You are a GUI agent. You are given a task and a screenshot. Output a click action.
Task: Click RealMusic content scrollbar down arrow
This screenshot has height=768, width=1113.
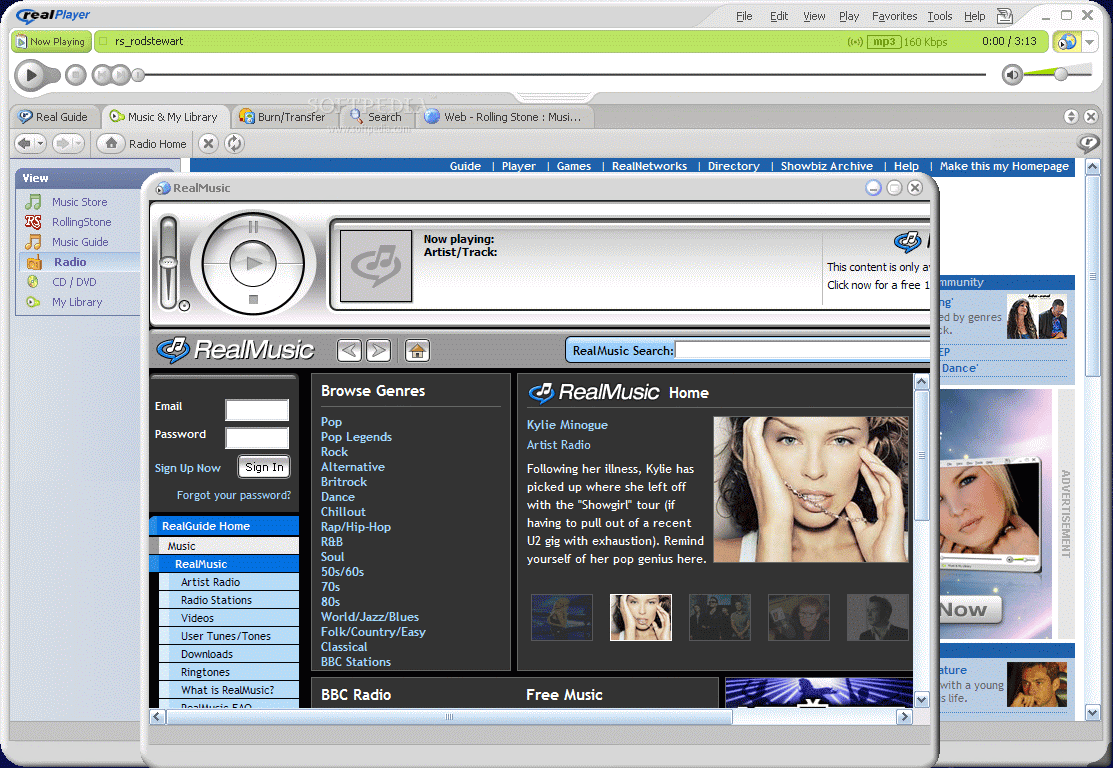[x=921, y=699]
